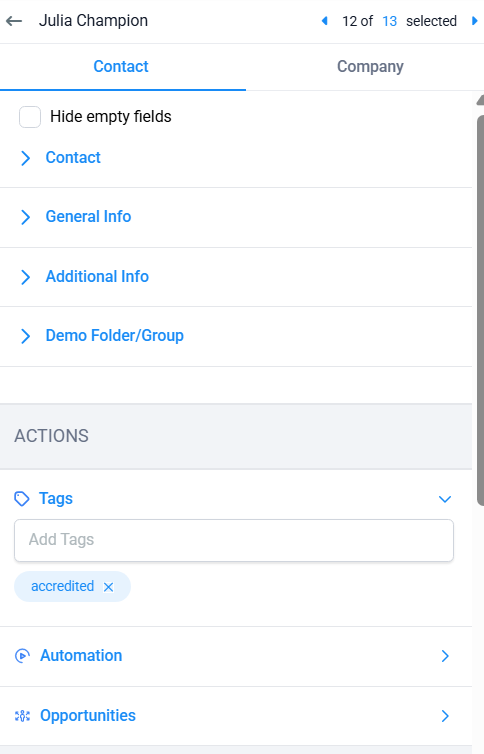Click the vertical scrollbar thumb
This screenshot has width=484, height=754.
pyautogui.click(x=480, y=310)
